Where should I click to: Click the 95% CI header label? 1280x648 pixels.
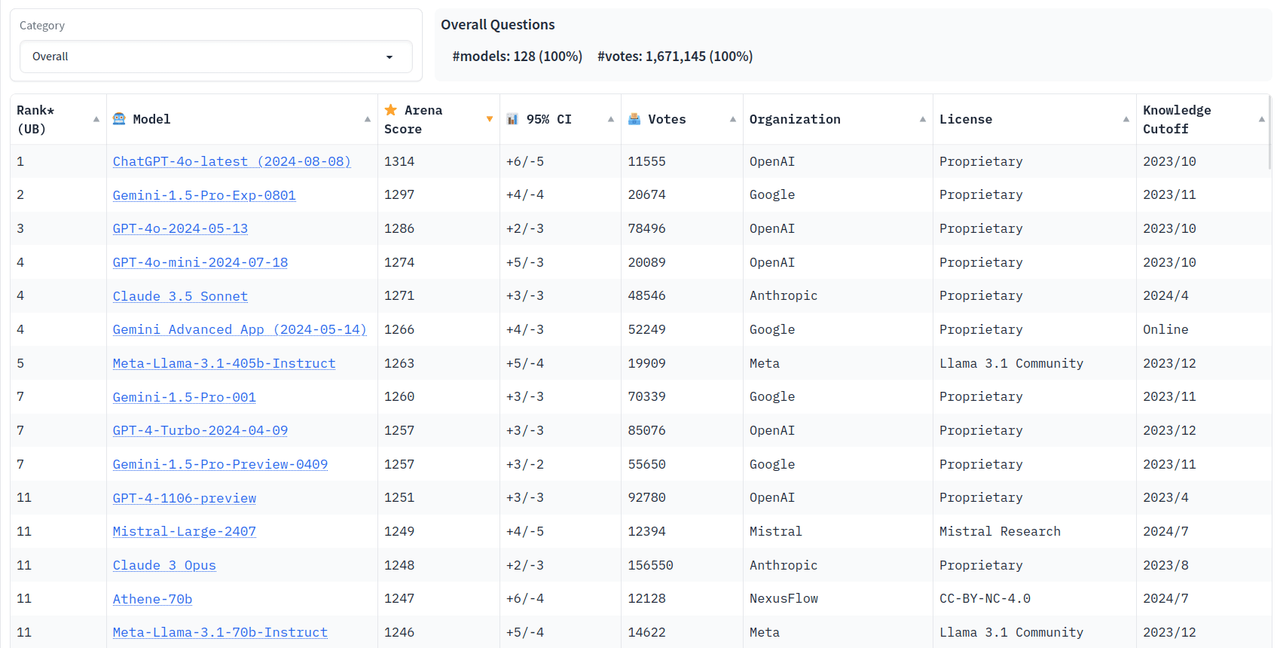(x=549, y=119)
